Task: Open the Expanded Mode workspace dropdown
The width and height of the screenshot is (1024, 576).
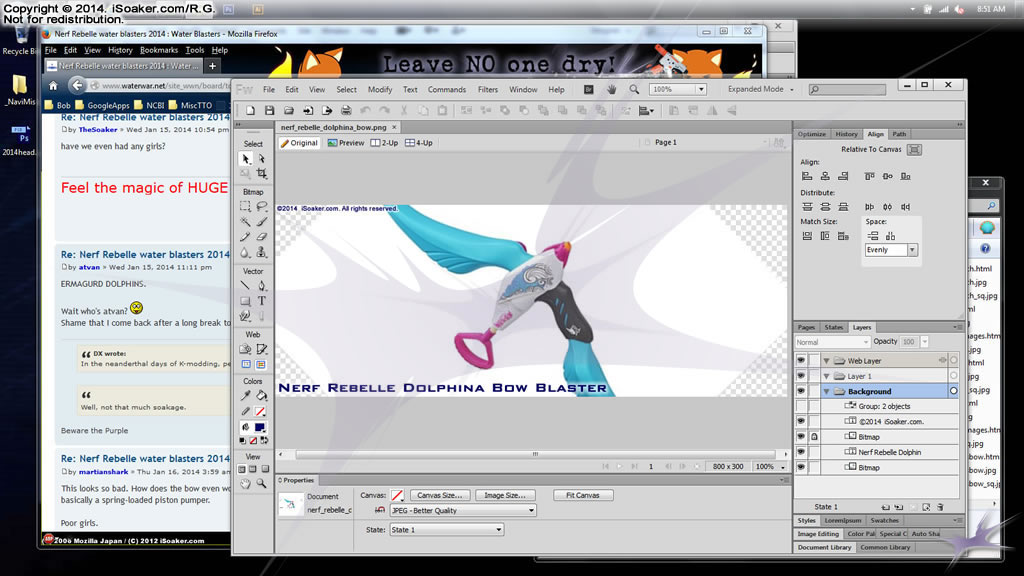Action: point(760,89)
